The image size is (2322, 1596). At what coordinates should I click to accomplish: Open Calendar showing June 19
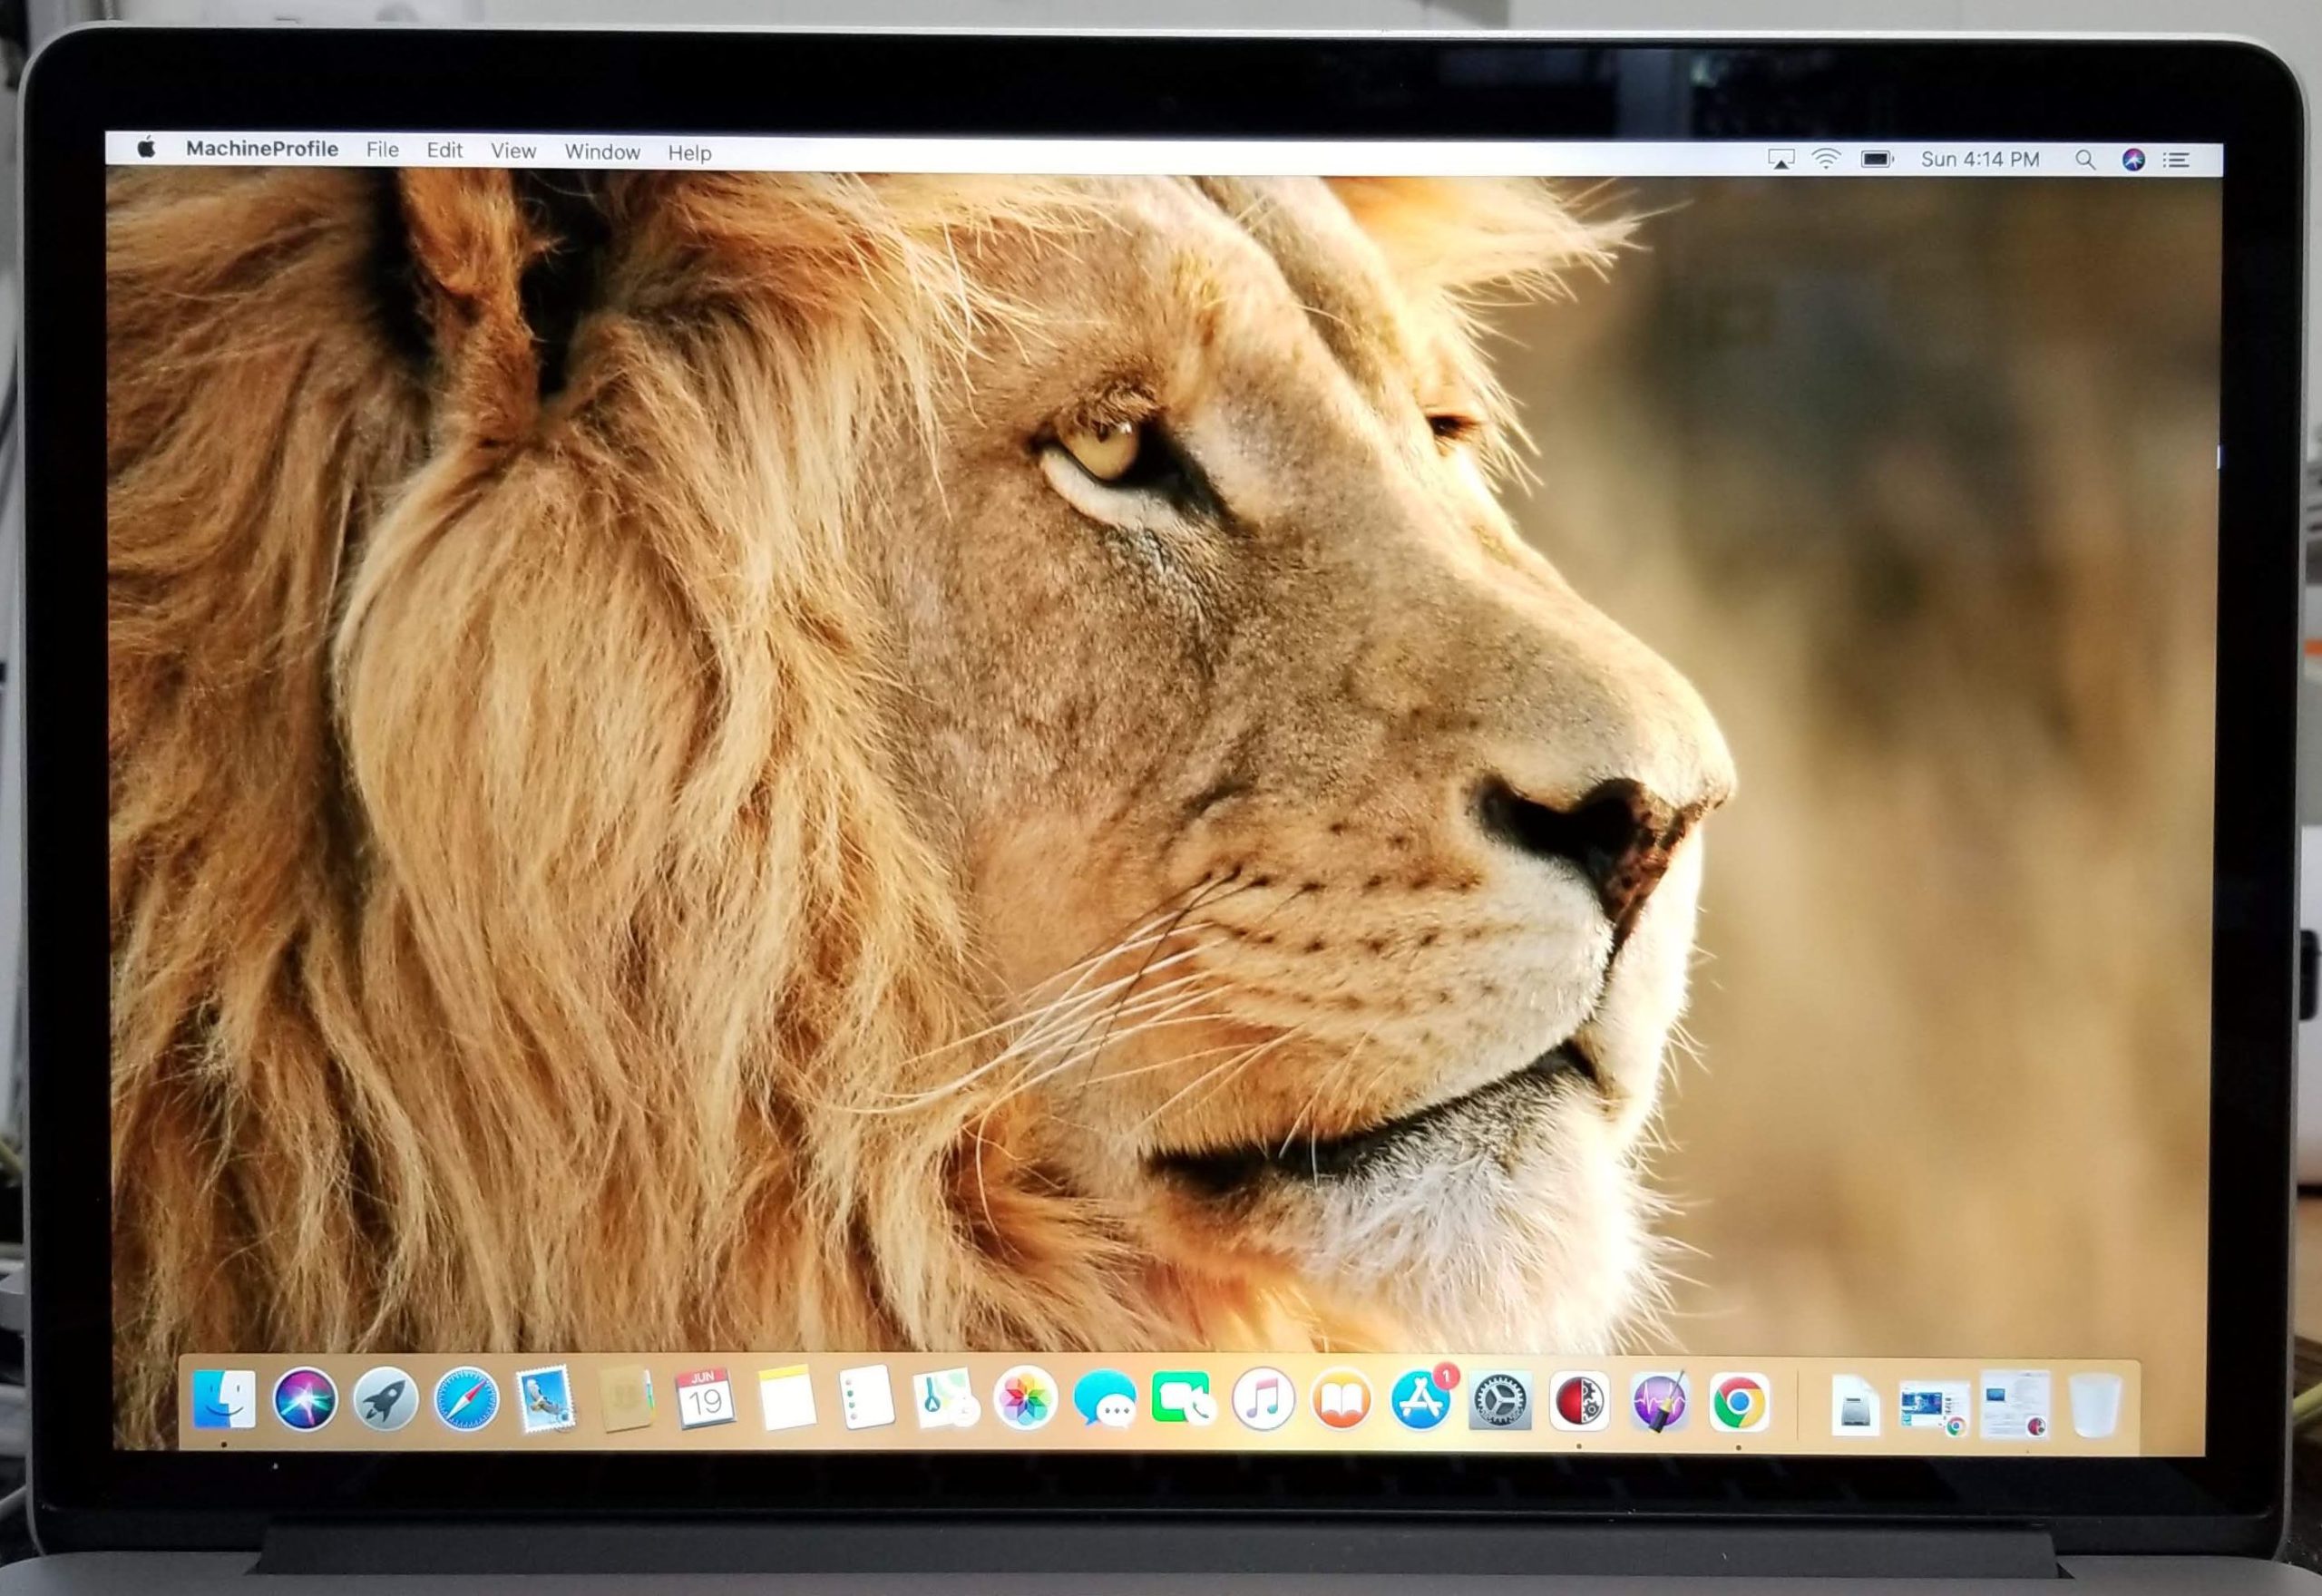coord(704,1399)
